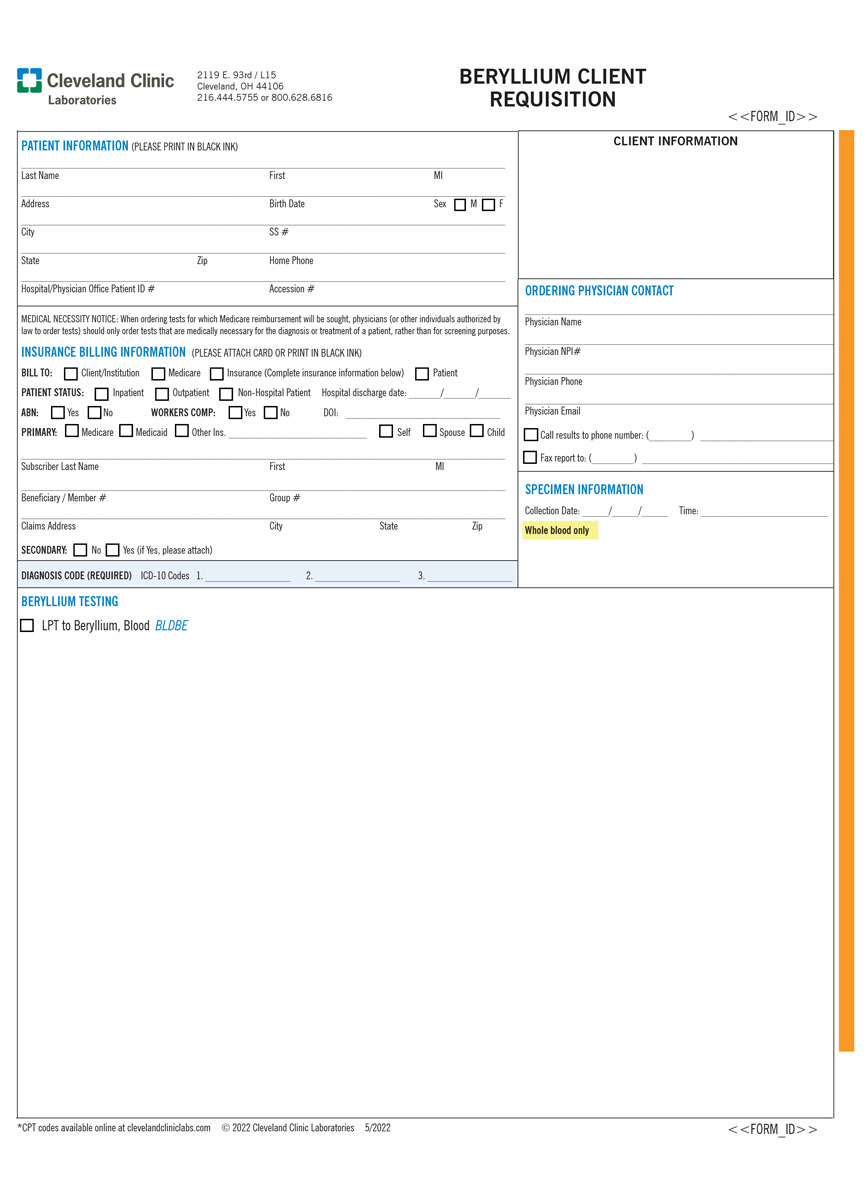Click the patient Last Name field

(x=140, y=164)
